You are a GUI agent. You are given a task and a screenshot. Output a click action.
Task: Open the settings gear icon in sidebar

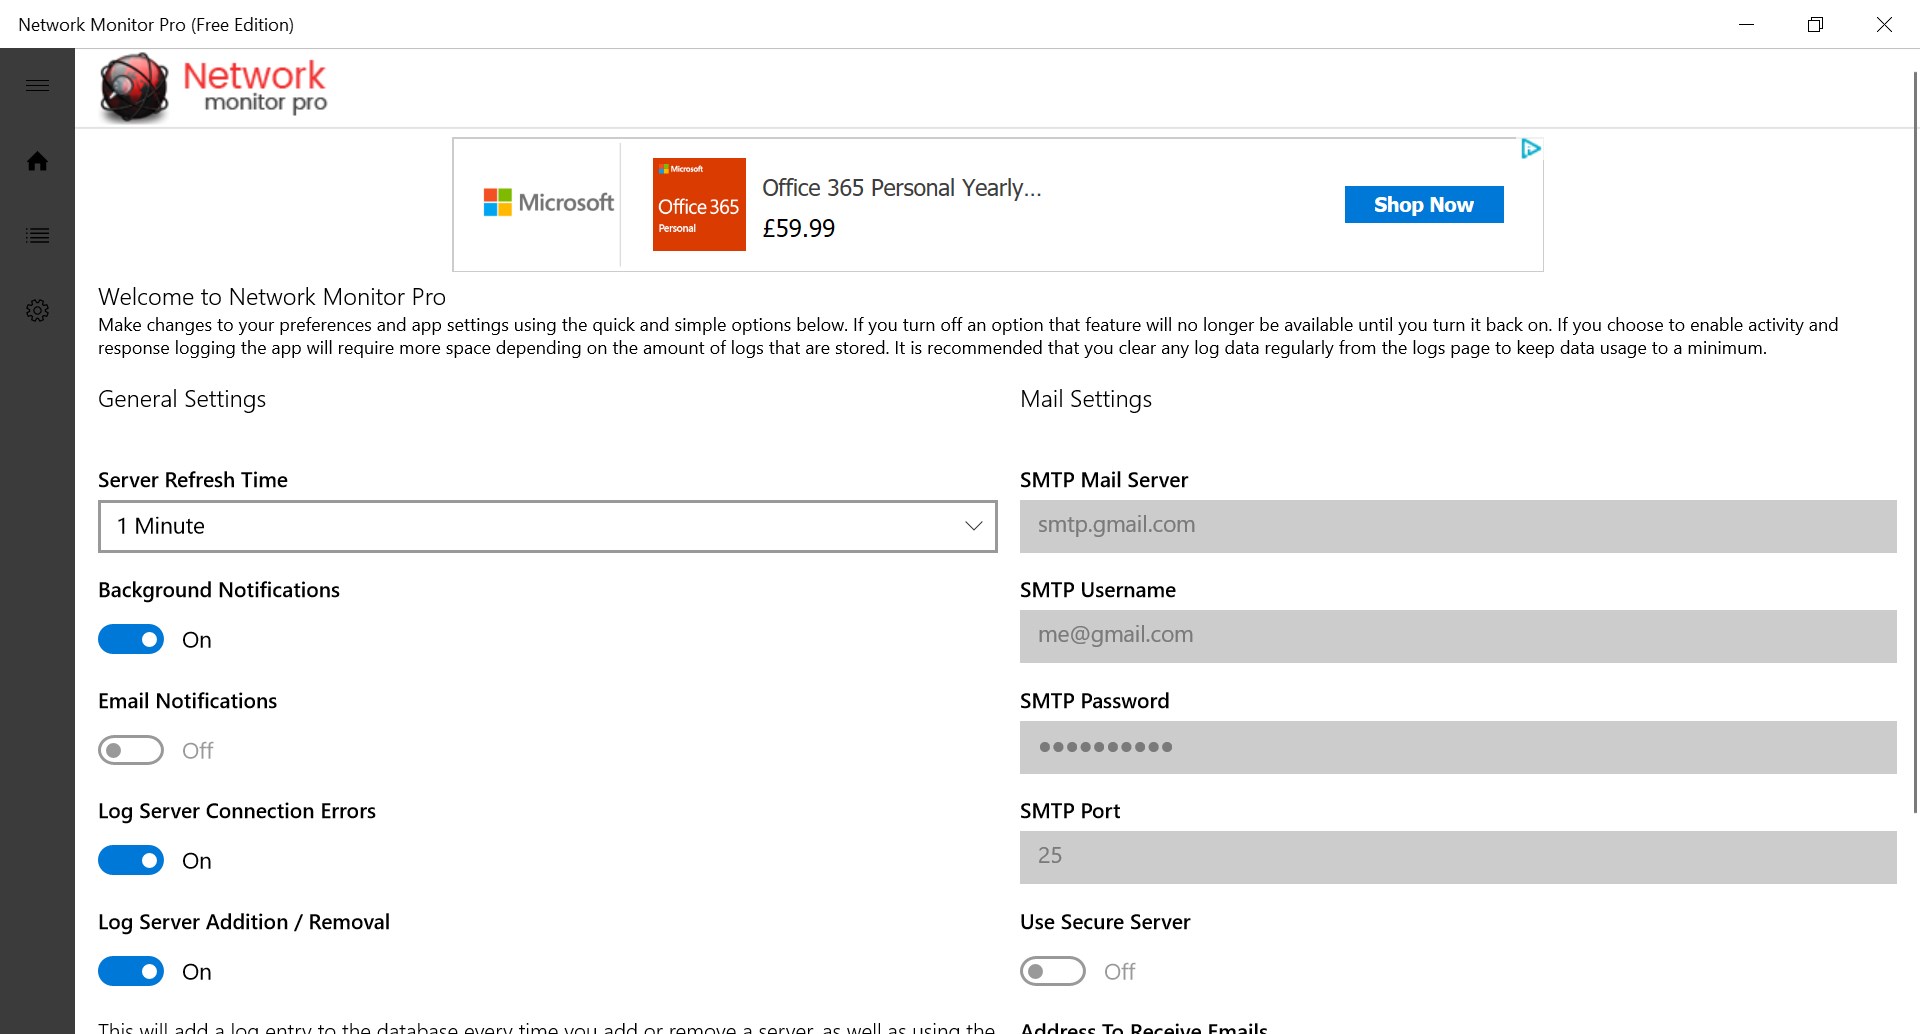(x=37, y=310)
